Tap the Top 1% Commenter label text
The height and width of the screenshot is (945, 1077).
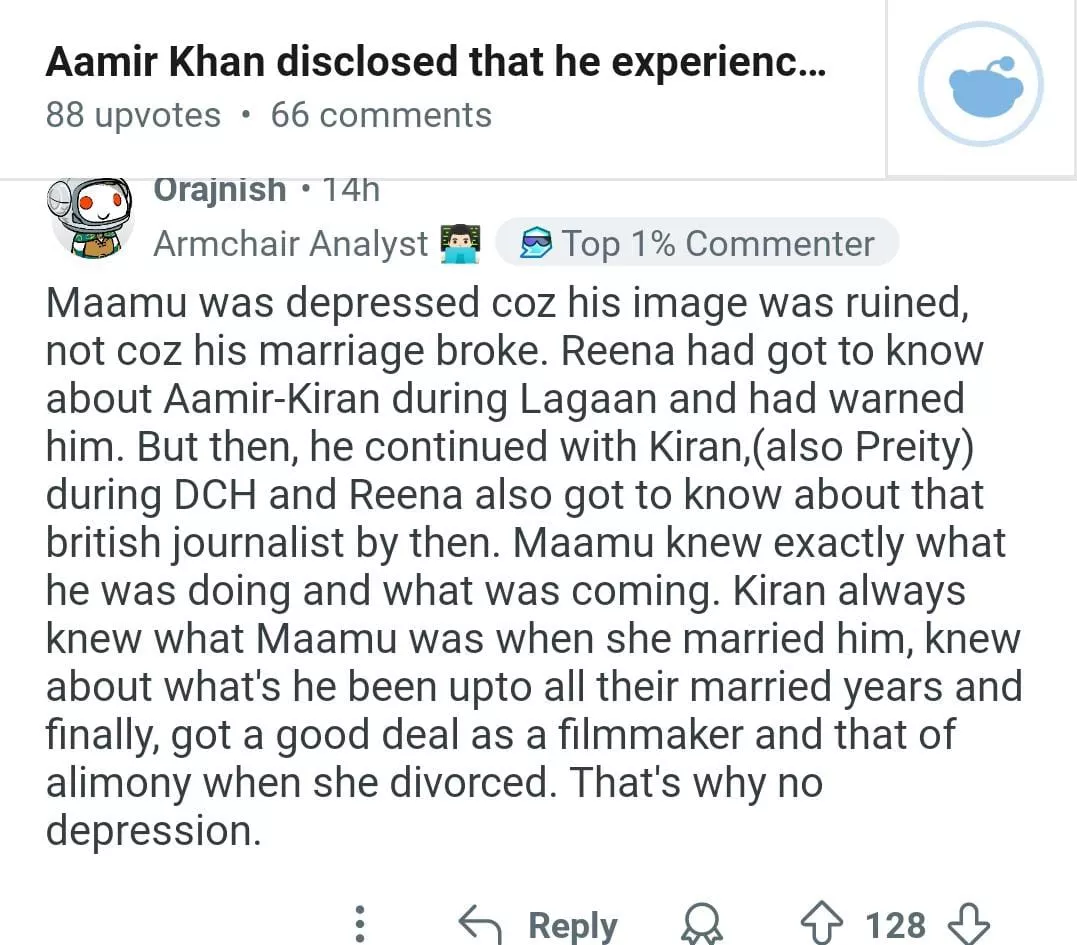click(x=717, y=243)
